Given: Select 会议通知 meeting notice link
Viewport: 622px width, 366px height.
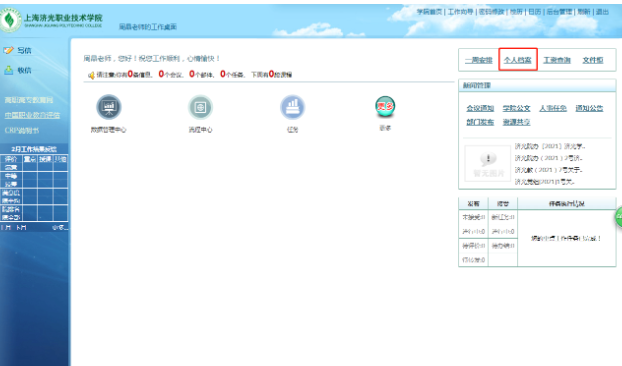Looking at the screenshot, I should point(480,108).
